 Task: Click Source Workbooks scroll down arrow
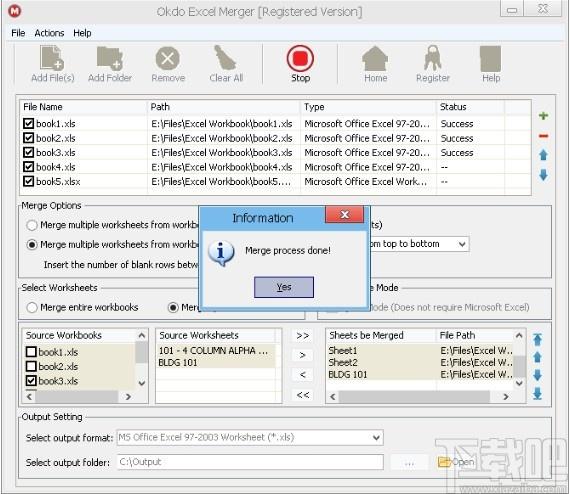[x=142, y=383]
